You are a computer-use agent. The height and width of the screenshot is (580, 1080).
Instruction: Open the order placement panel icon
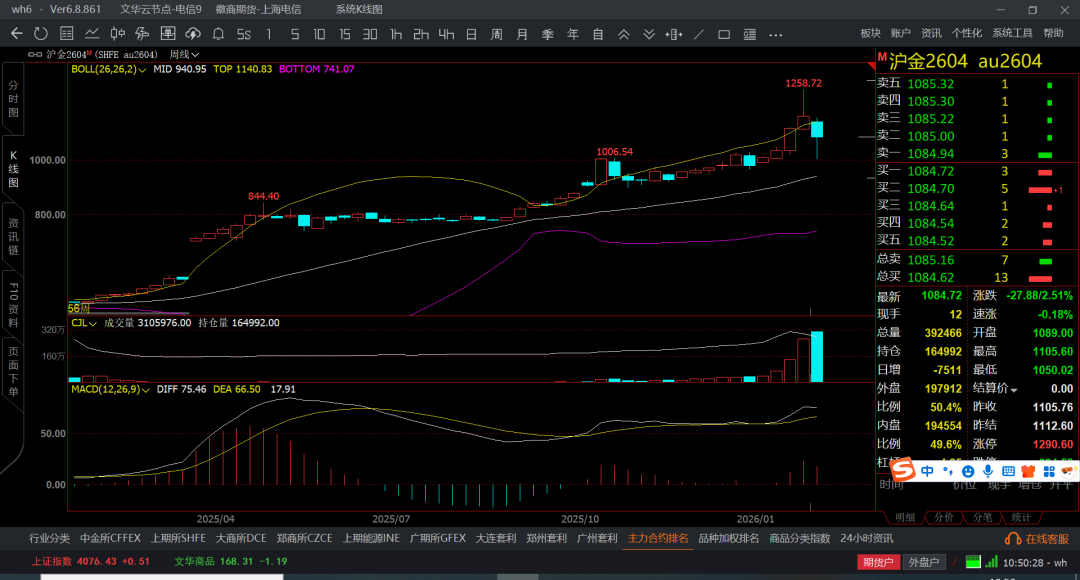pos(167,34)
